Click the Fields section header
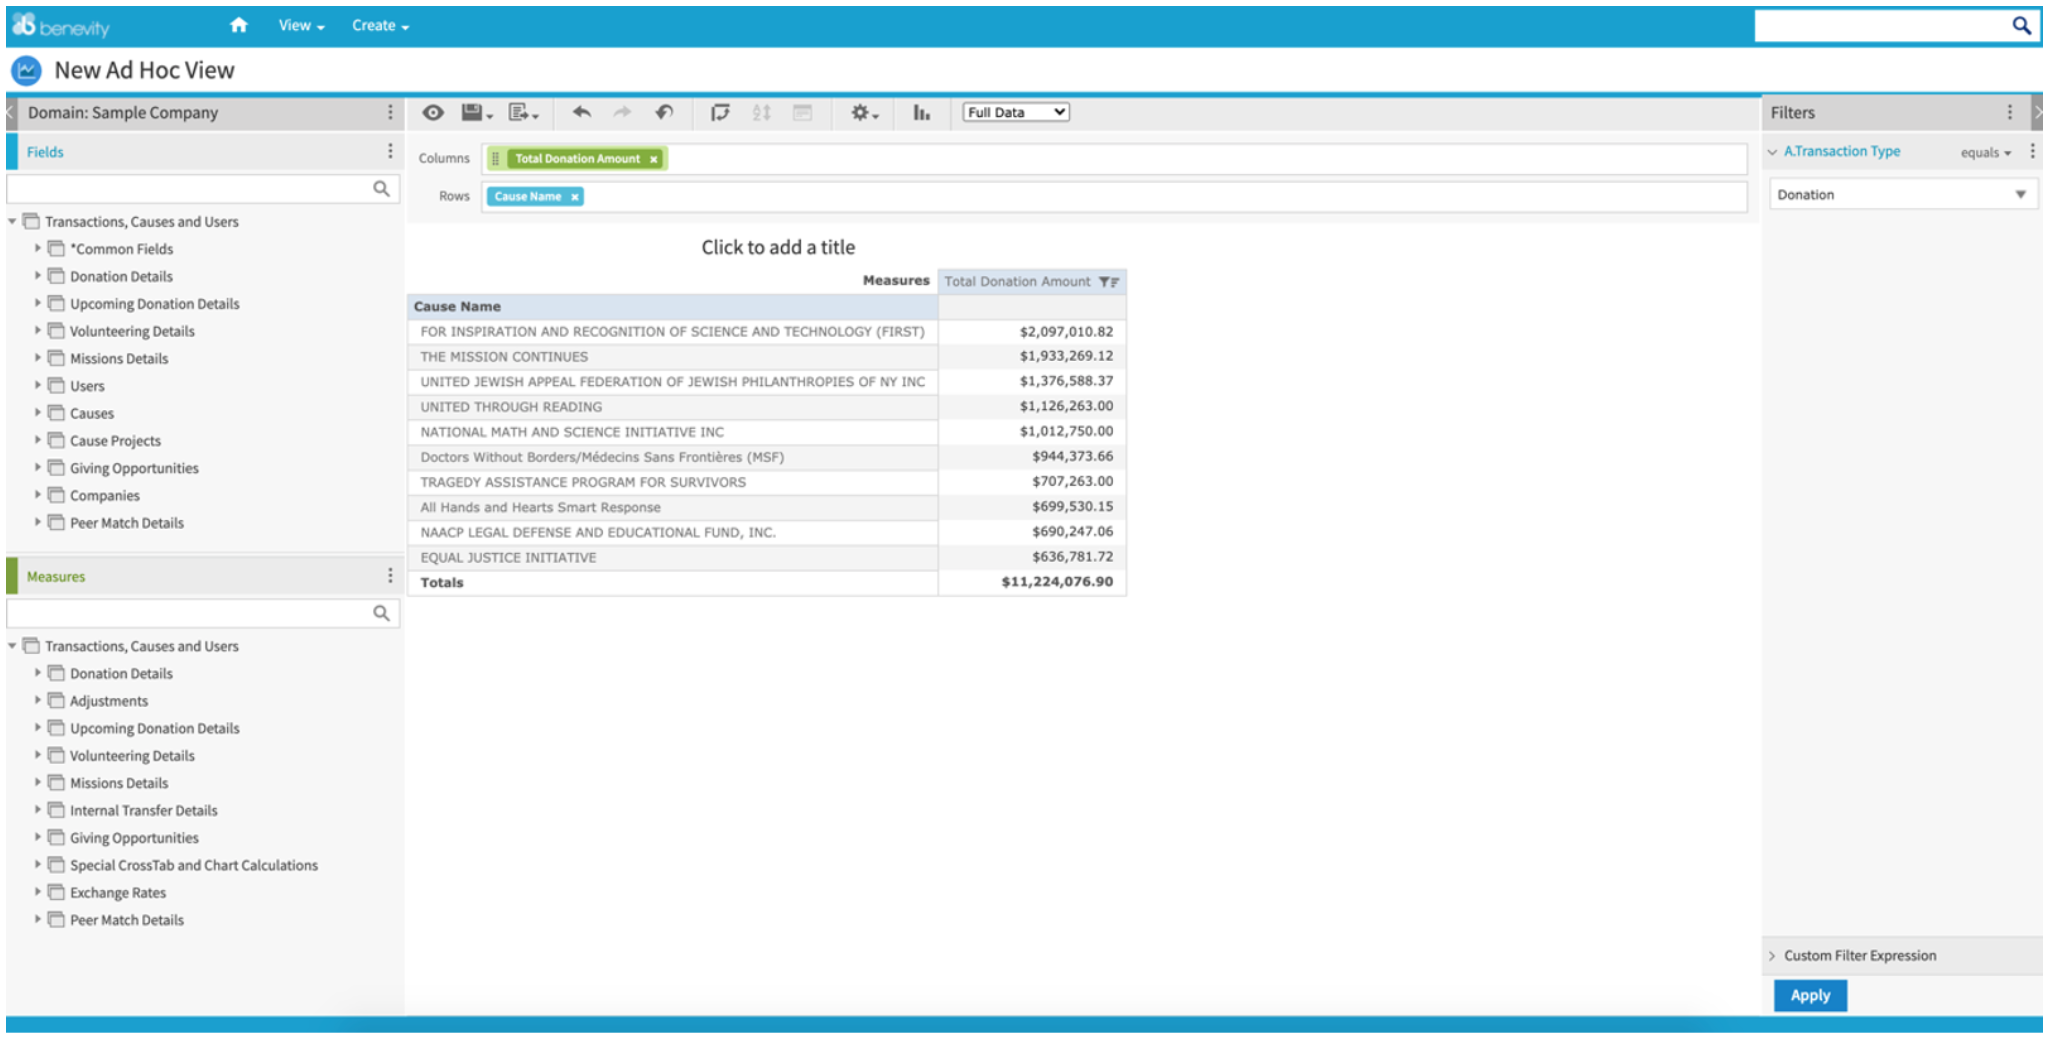2050x1038 pixels. click(45, 152)
